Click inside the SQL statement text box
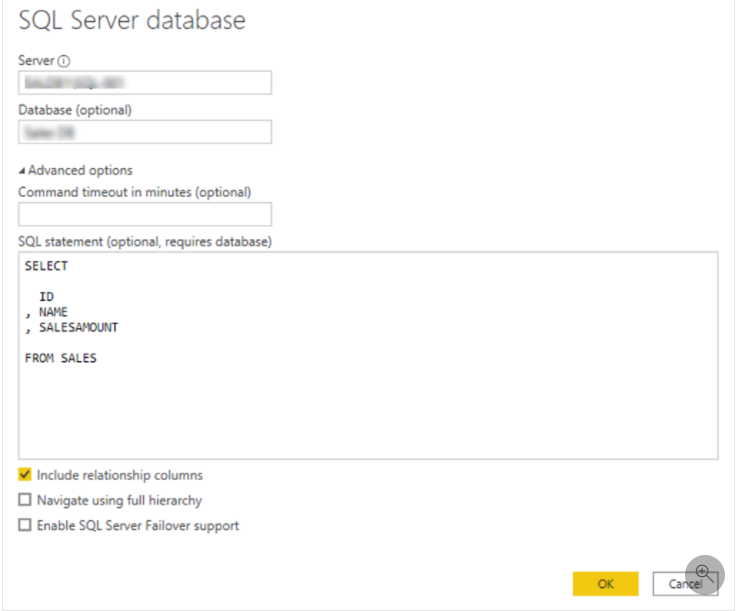Image resolution: width=753 pixels, height=611 pixels. pos(368,355)
